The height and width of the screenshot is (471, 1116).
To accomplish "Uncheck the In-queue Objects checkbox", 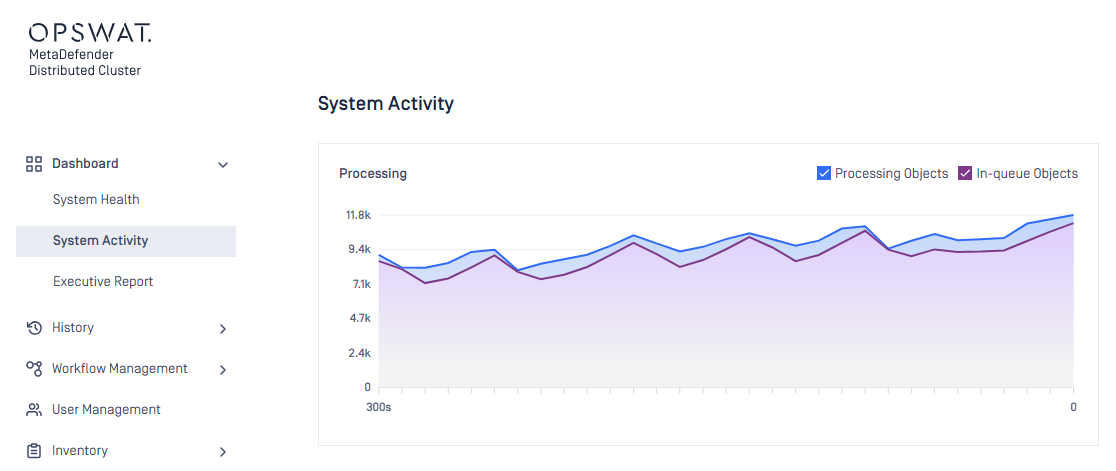I will (x=965, y=173).
